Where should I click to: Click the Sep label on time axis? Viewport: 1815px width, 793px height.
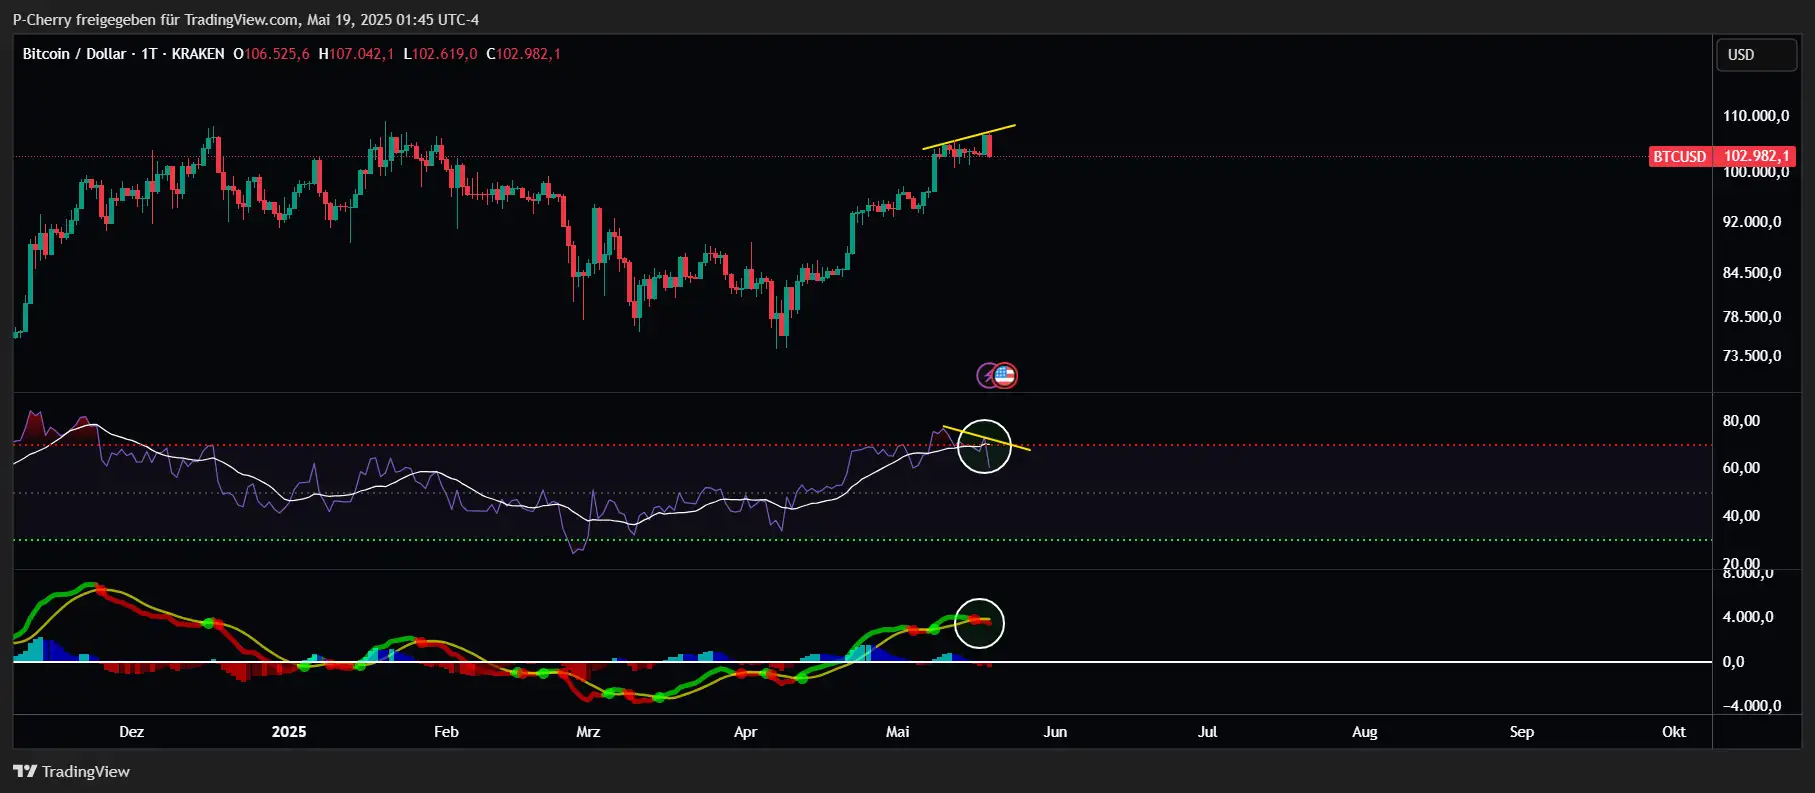click(x=1521, y=732)
